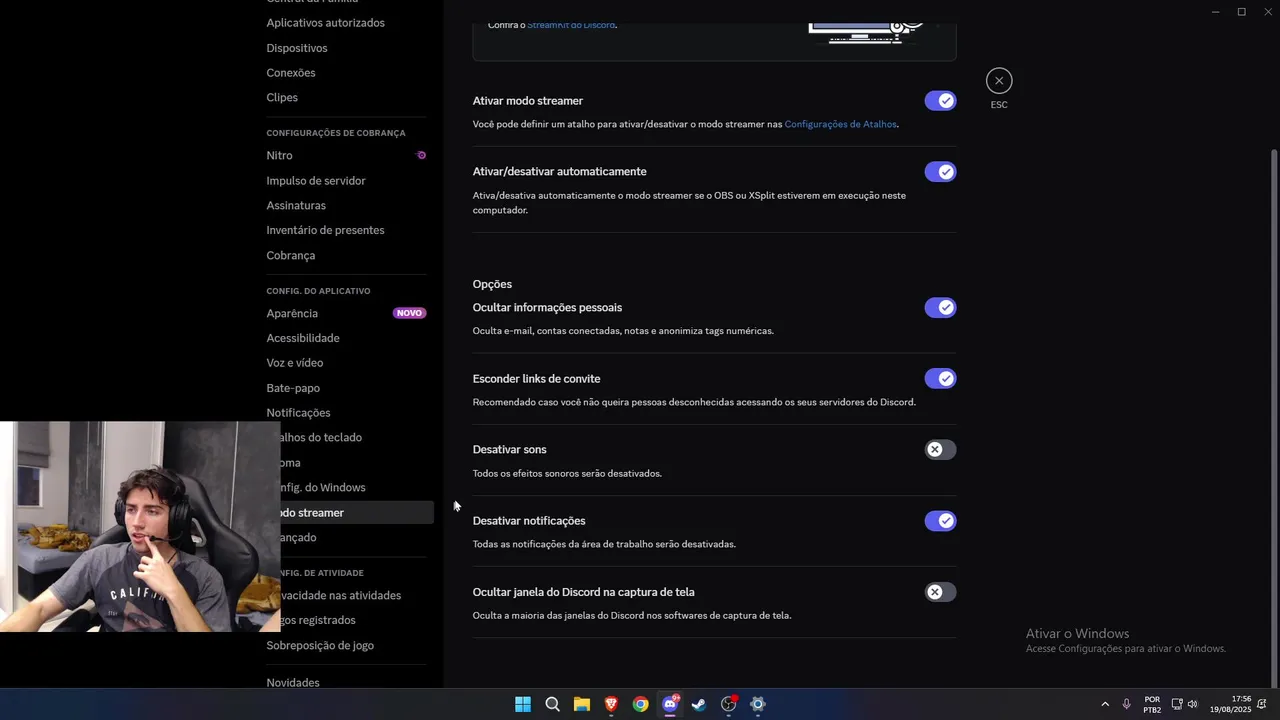Screen dimensions: 1280x720
Task: Click 'Todos os efeitos sonoros serão desativados' text
Action: tap(567, 474)
